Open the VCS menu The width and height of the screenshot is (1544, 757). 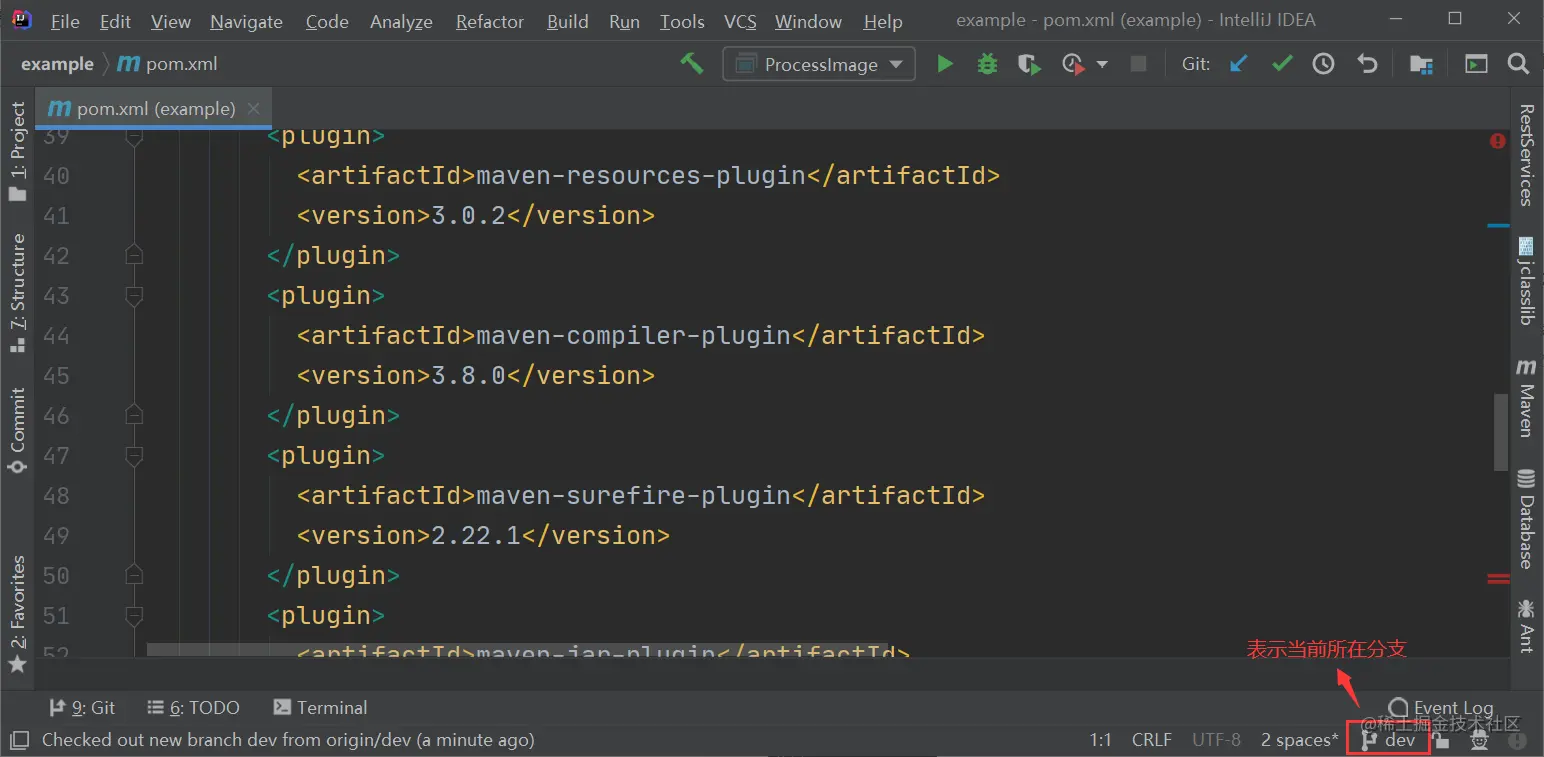(x=740, y=21)
